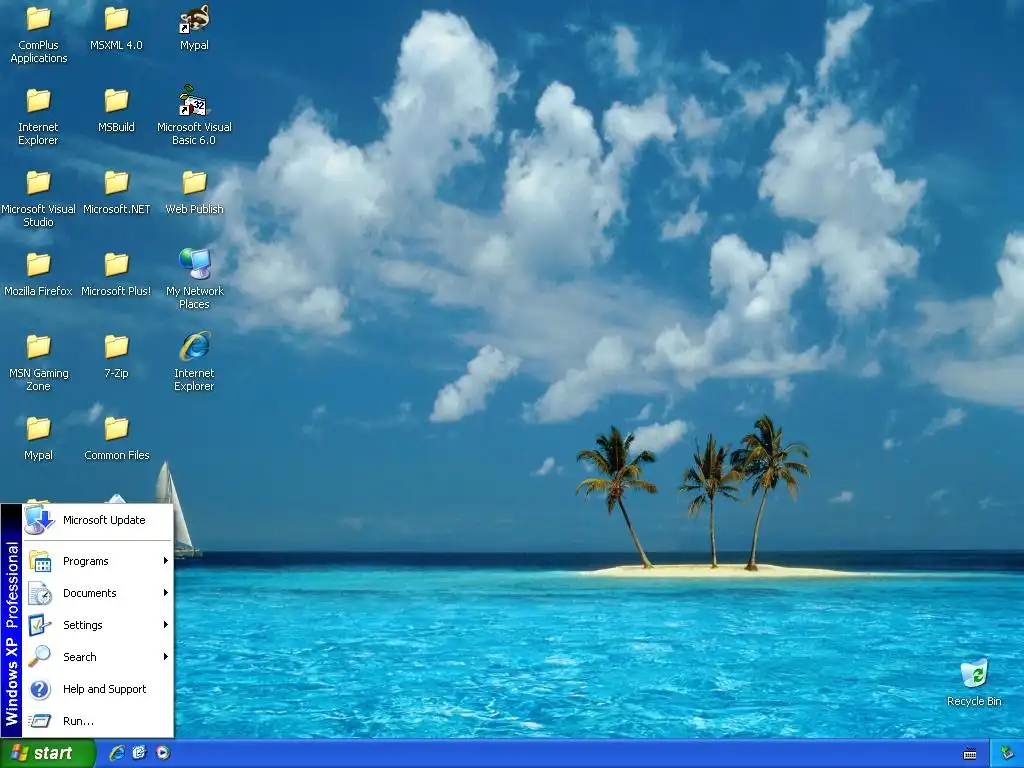Open Help and Support from start menu

click(98, 689)
